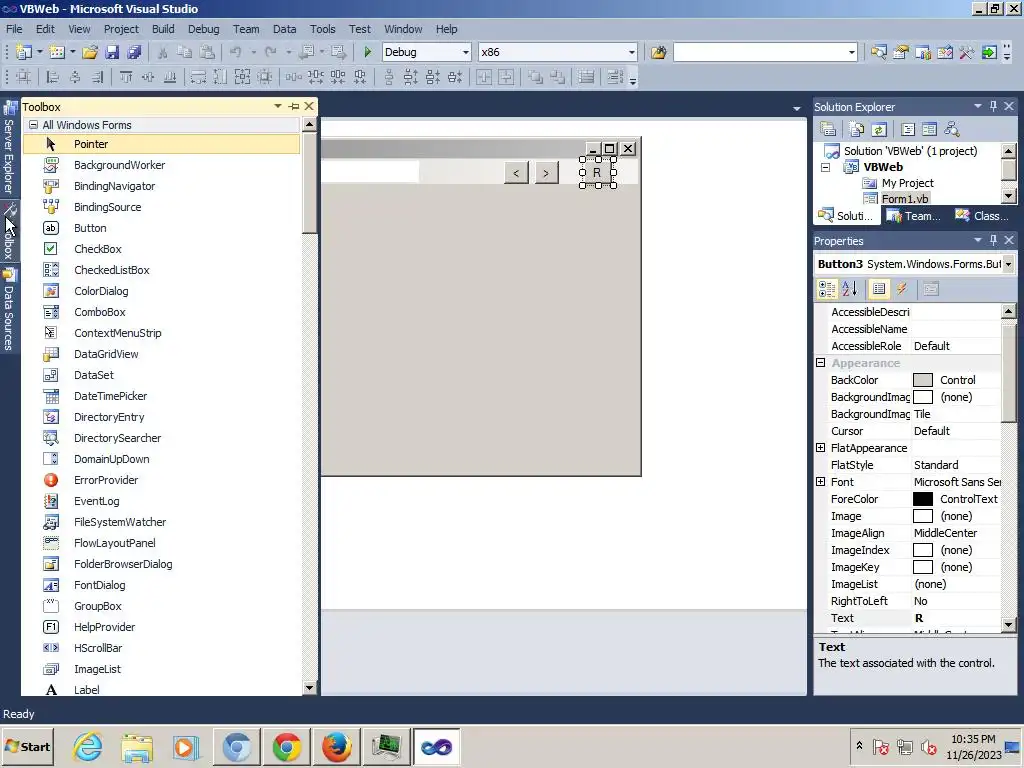Click the back '<' button on the form
Viewport: 1024px width, 768px height.
pos(516,173)
